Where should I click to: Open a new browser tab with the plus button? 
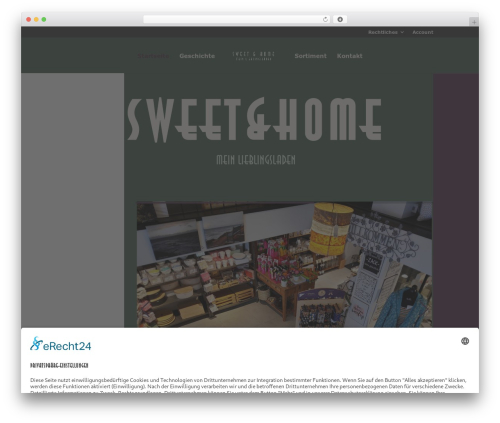(x=474, y=22)
